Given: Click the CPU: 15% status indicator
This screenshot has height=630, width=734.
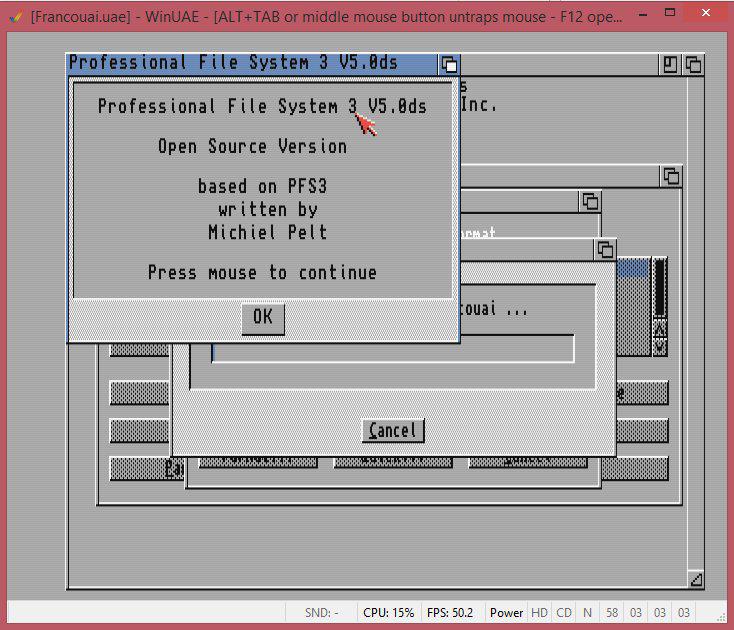Looking at the screenshot, I should [389, 613].
